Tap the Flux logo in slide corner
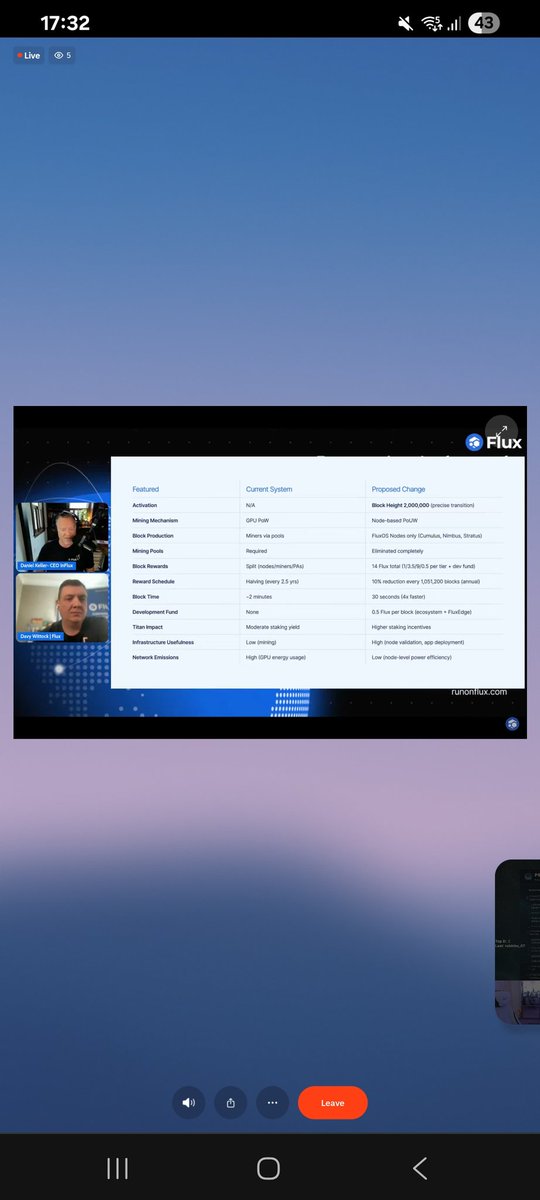The image size is (540, 1200). 494,442
